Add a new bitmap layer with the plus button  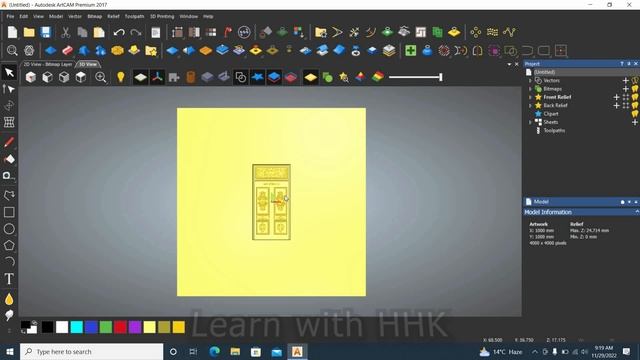pos(626,89)
